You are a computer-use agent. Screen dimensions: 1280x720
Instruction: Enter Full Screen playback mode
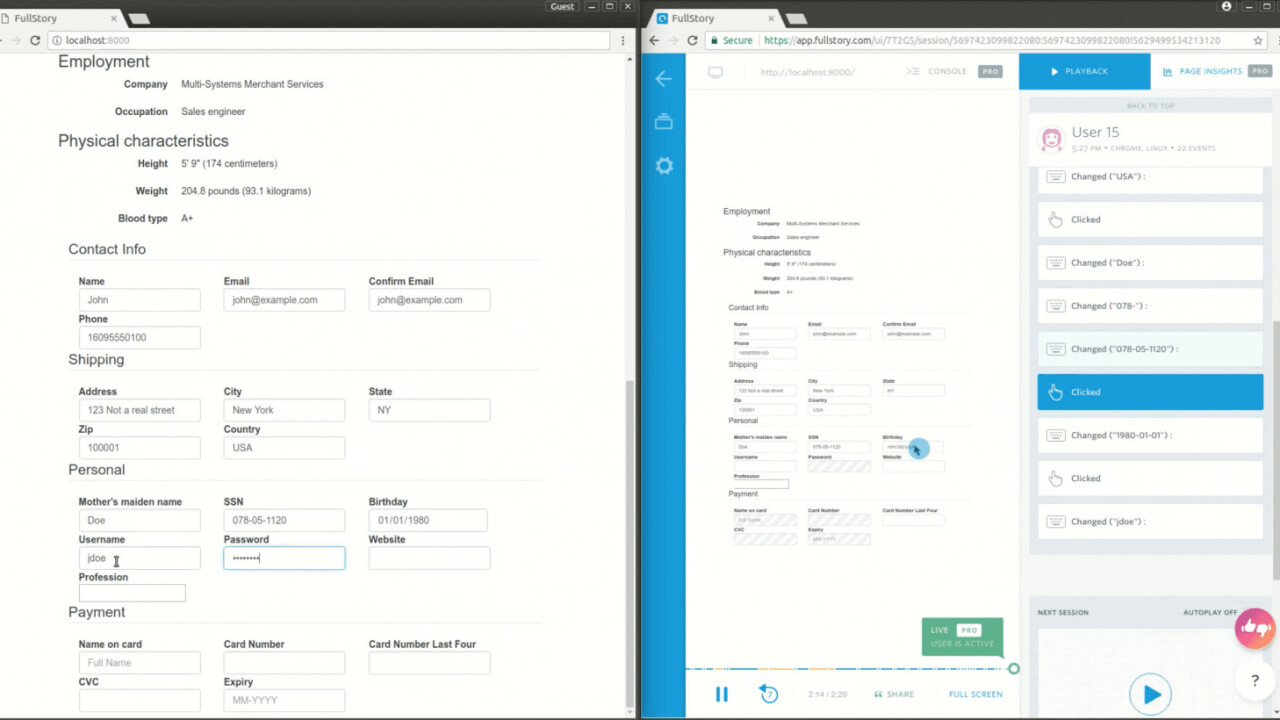[975, 694]
